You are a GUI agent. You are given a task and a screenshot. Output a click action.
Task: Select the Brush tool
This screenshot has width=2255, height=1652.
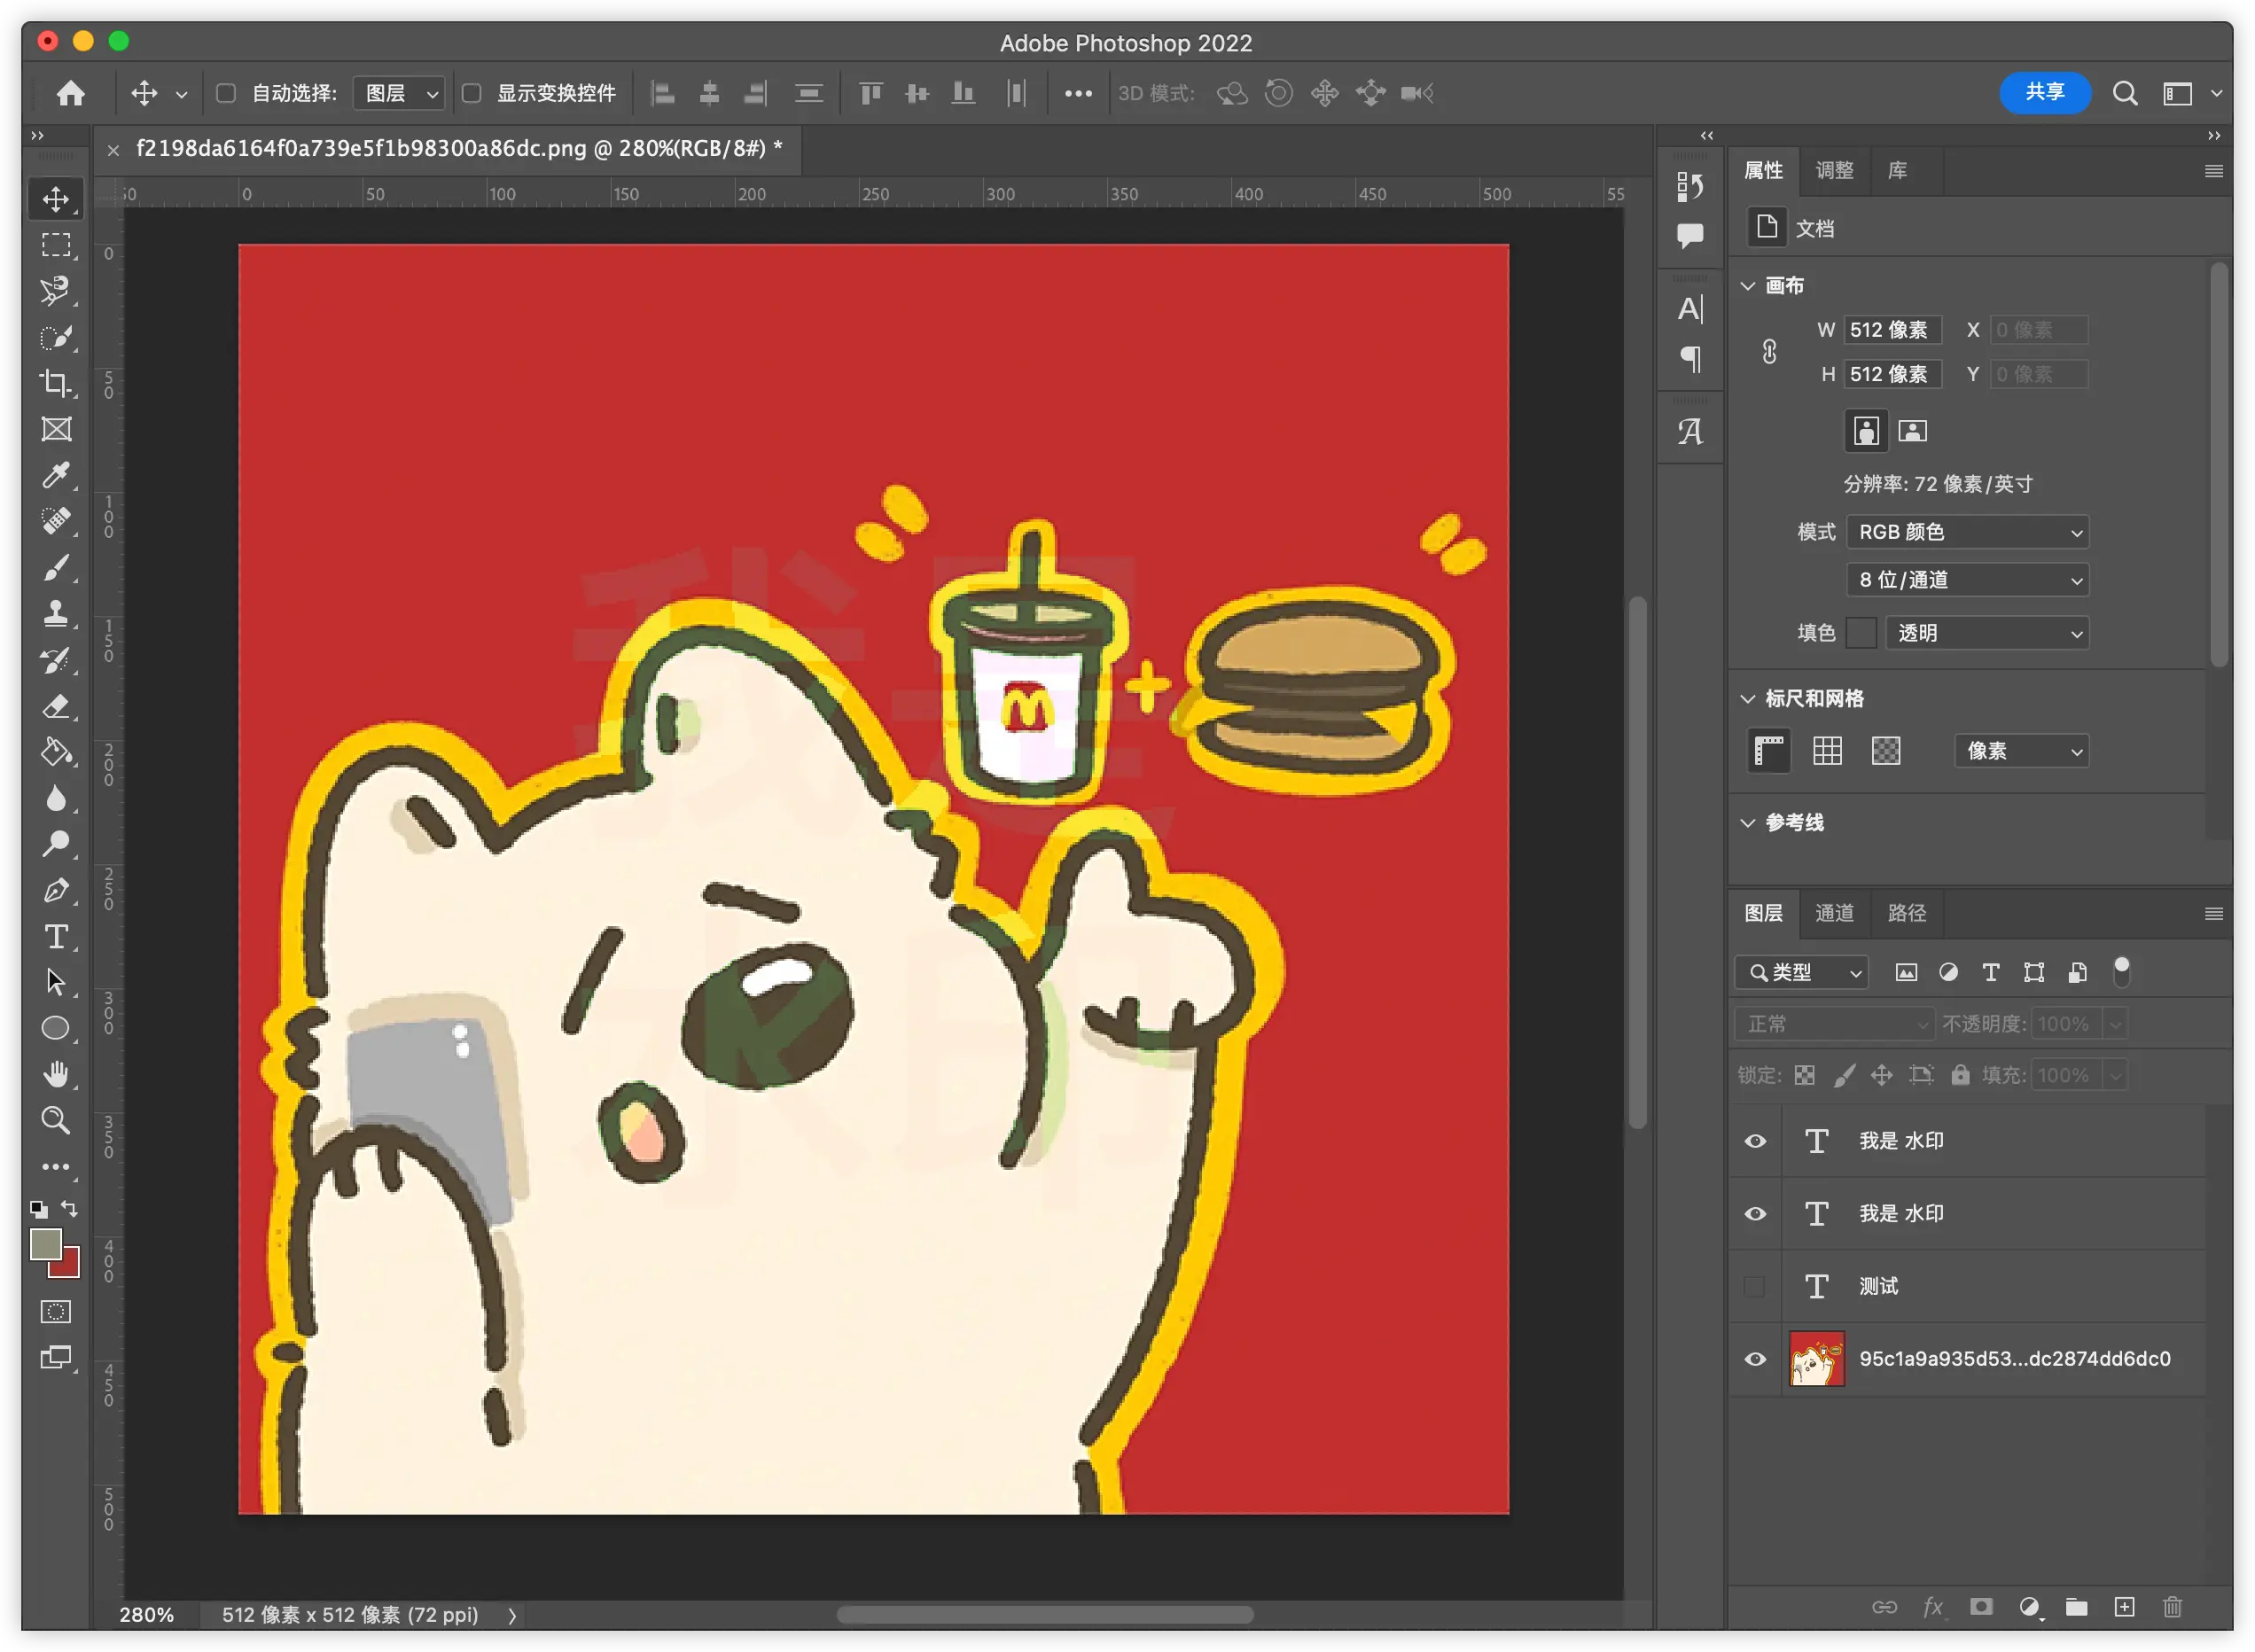(56, 567)
